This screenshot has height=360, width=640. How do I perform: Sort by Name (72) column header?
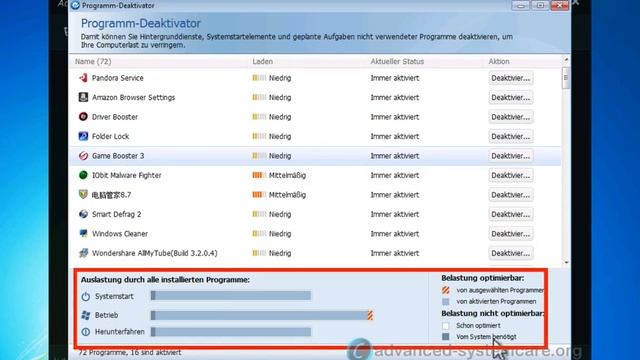93,61
